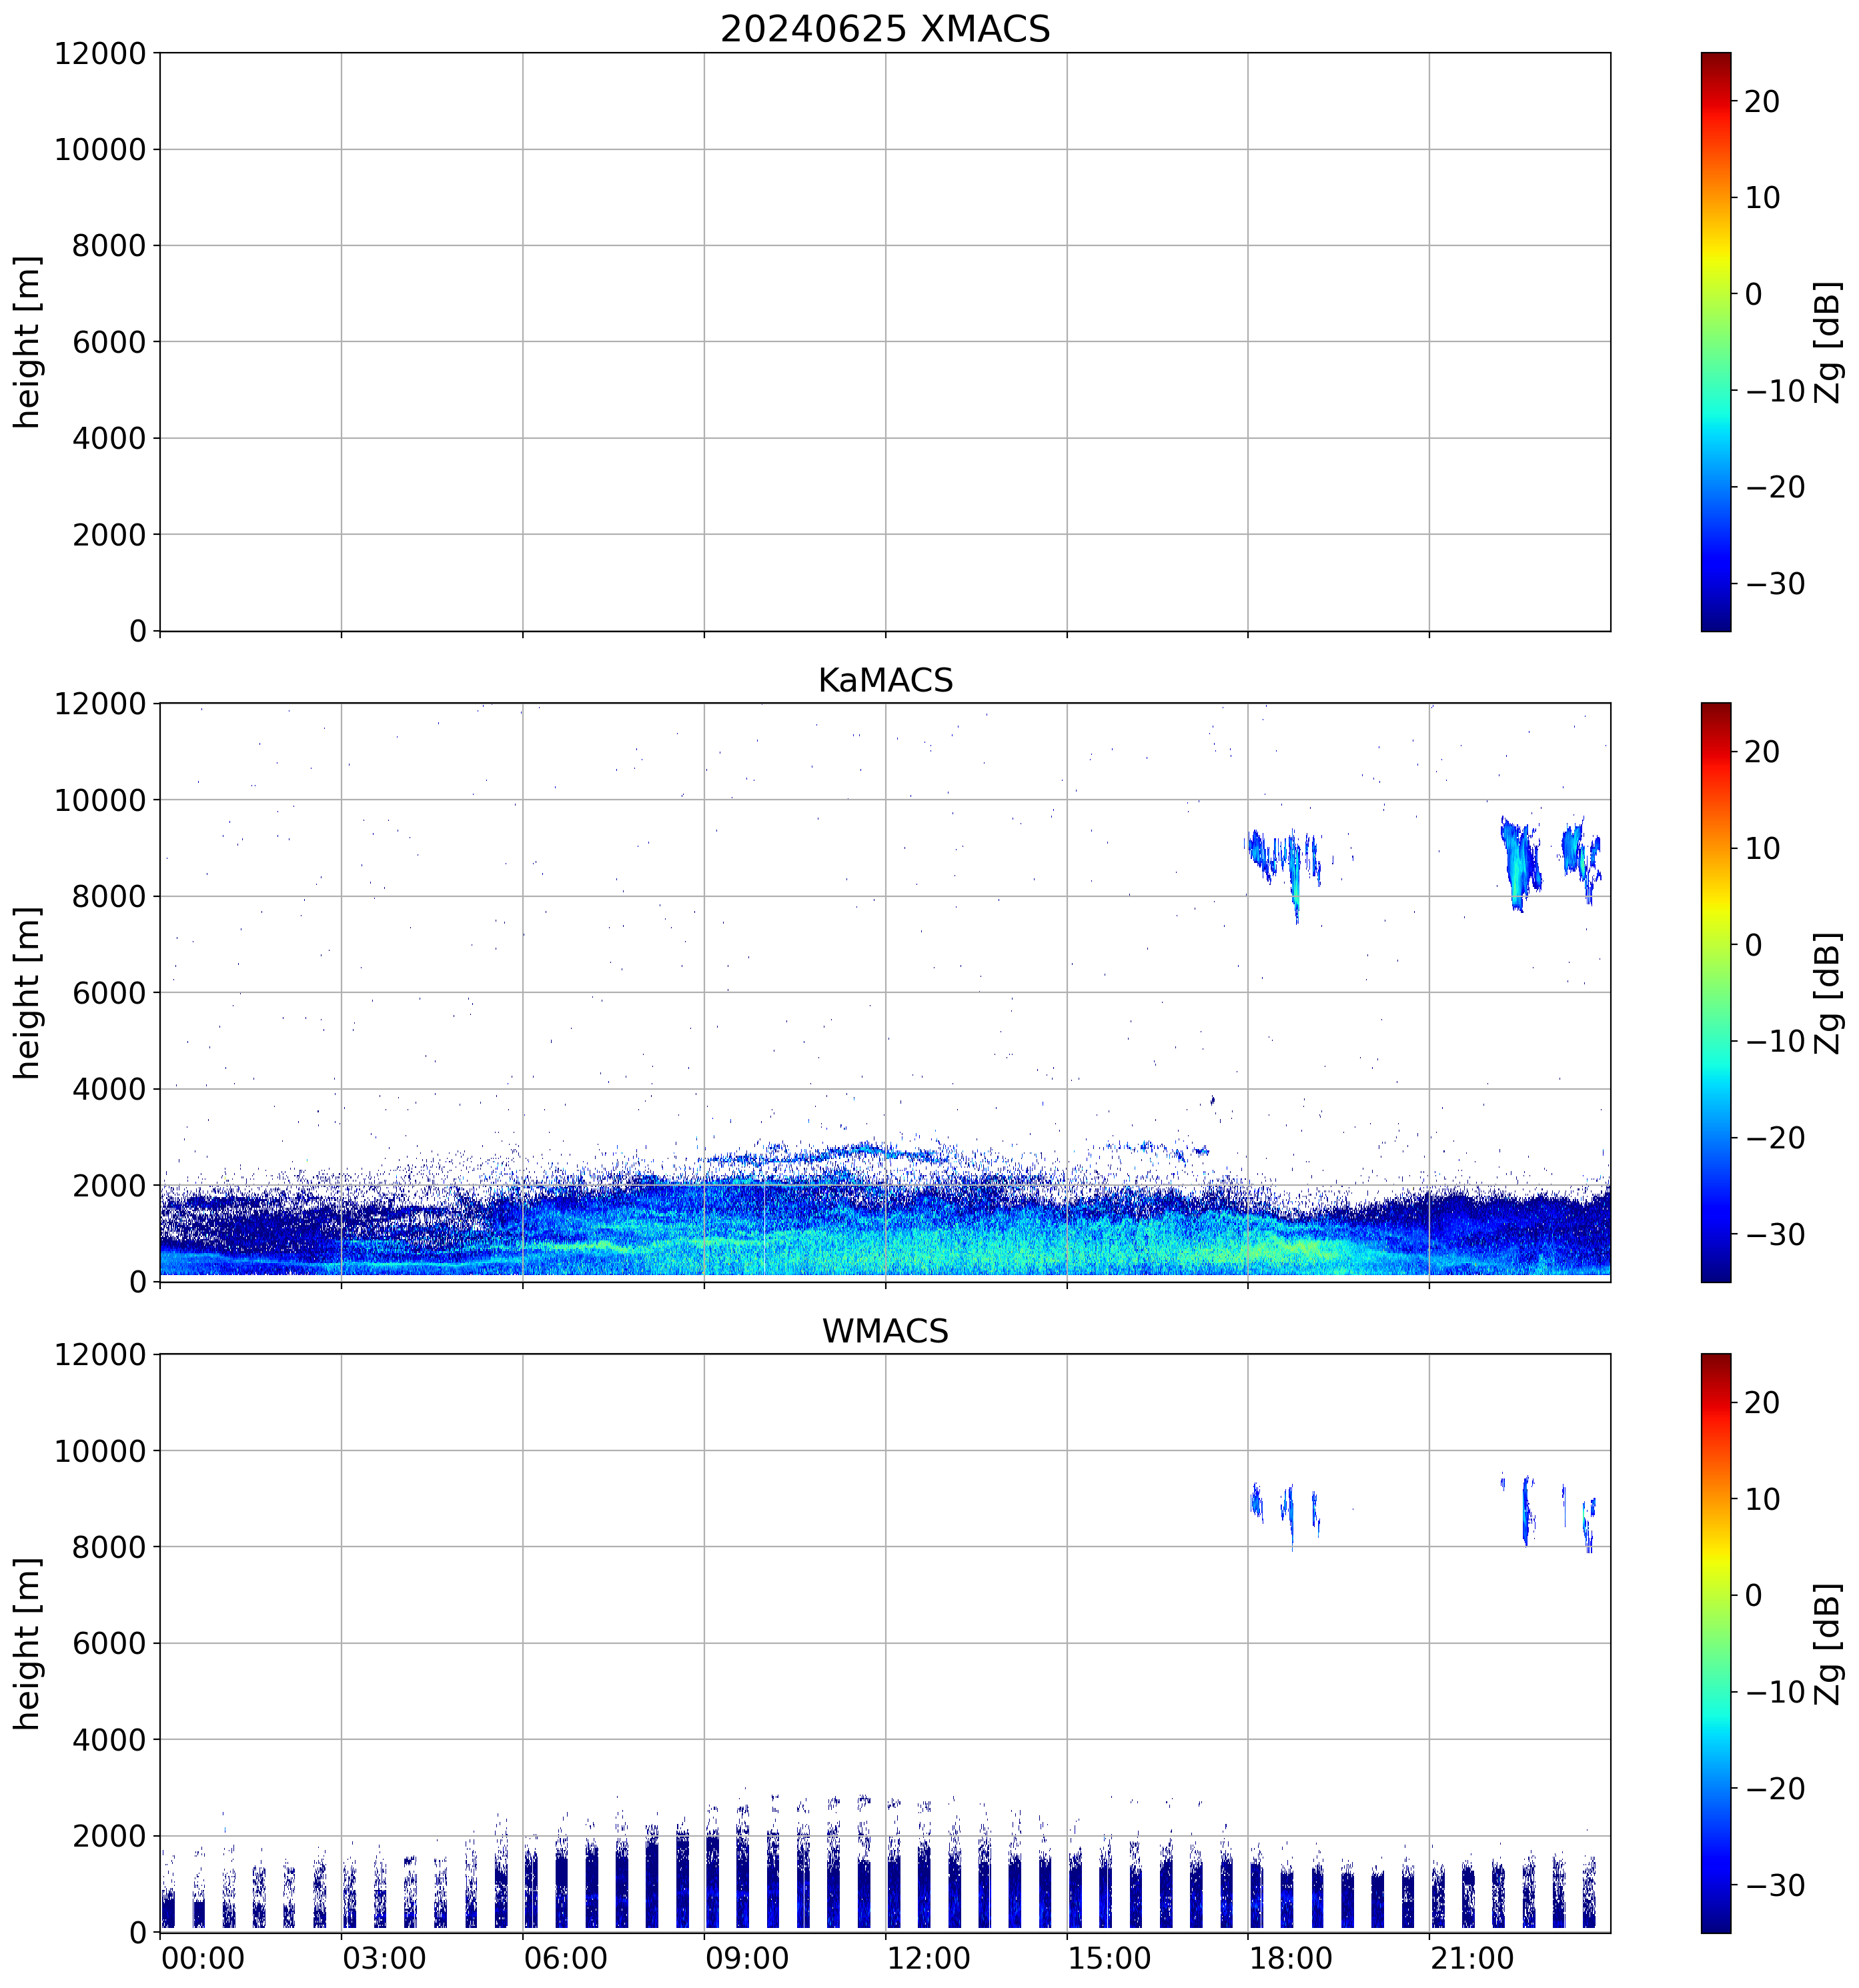1859x1988 pixels.
Task: Click the 12:00 time axis label
Action: click(928, 1958)
